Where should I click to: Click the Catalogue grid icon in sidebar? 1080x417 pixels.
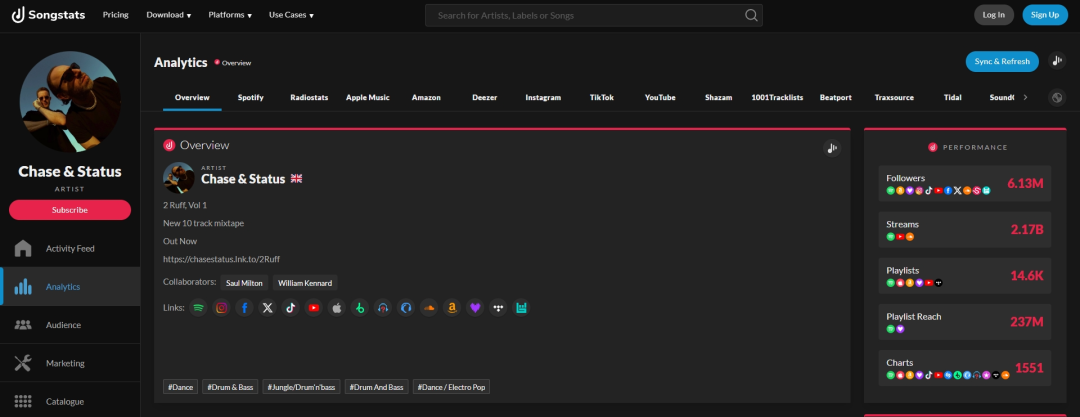pos(23,401)
